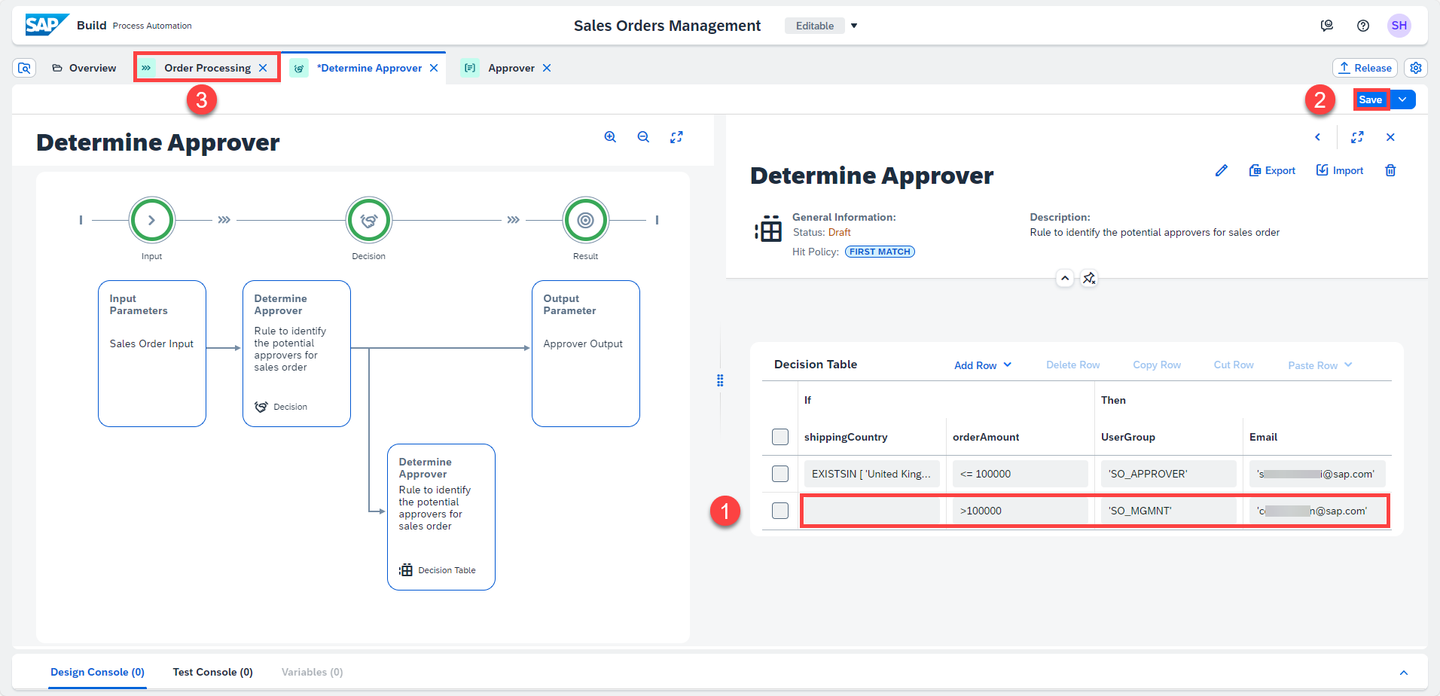Viewport: 1440px width, 696px height.
Task: Click the SAP logo
Action: tap(47, 25)
